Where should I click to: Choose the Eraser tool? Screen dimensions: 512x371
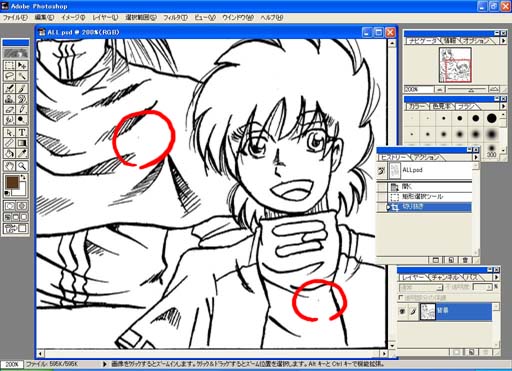coord(10,109)
